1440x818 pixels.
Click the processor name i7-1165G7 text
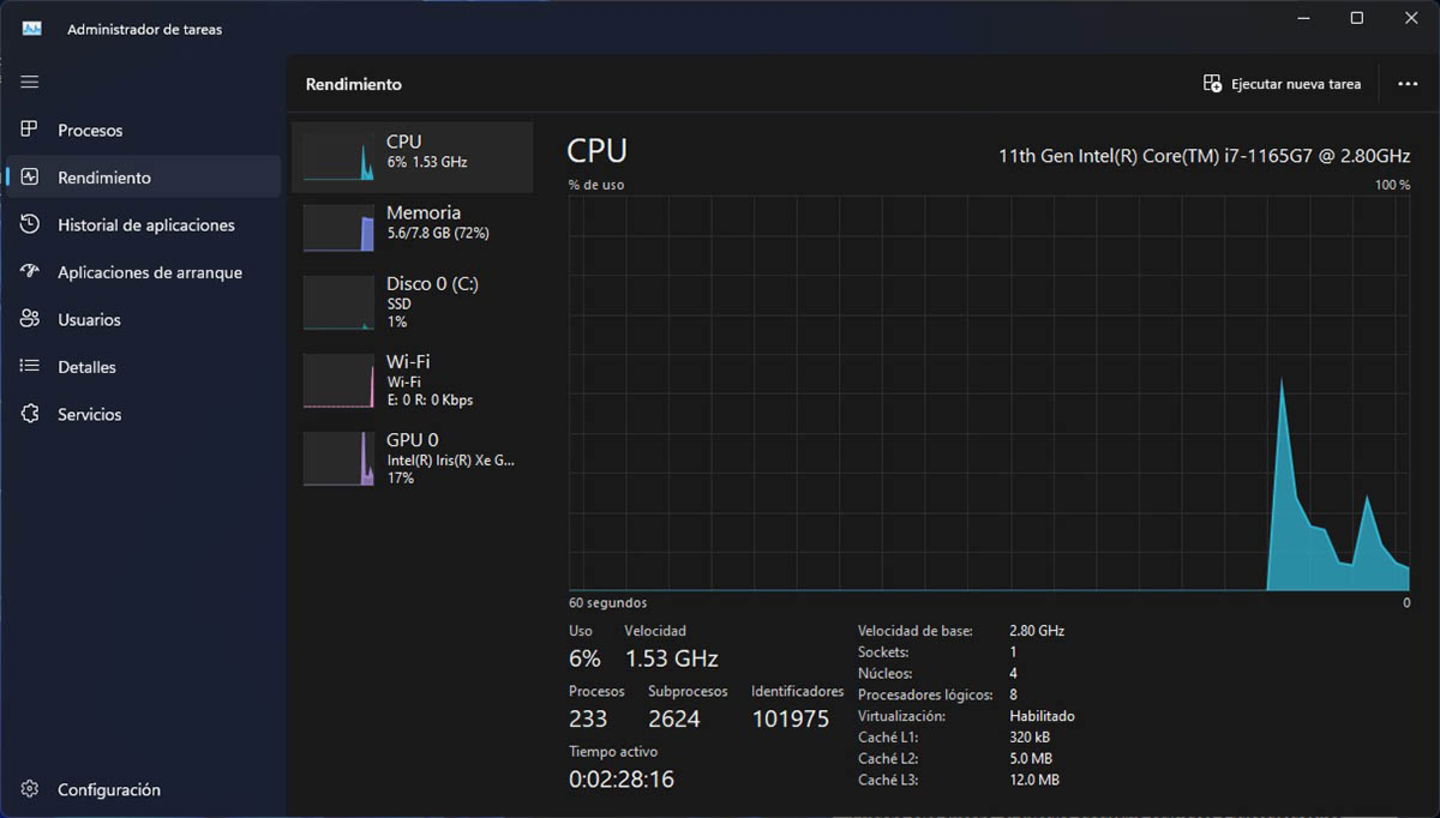pyautogui.click(x=1204, y=156)
